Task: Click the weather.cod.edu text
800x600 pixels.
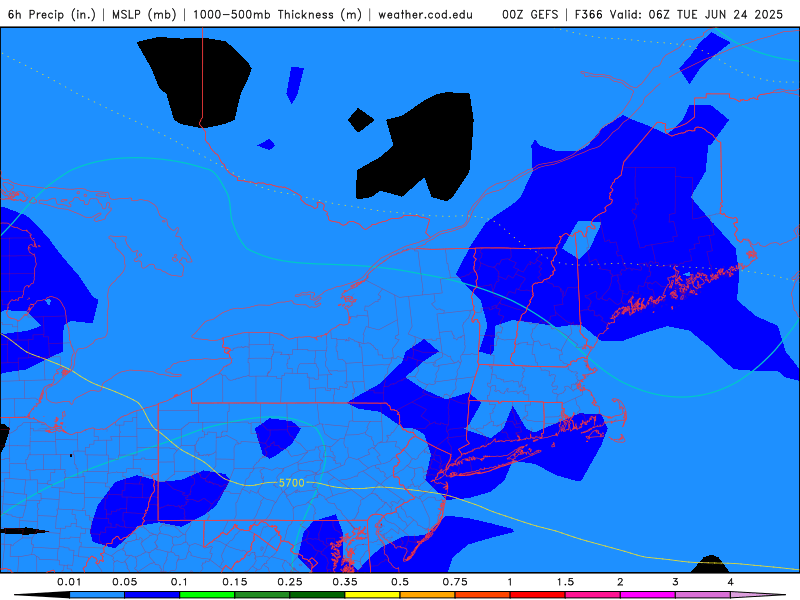Action: tap(426, 14)
